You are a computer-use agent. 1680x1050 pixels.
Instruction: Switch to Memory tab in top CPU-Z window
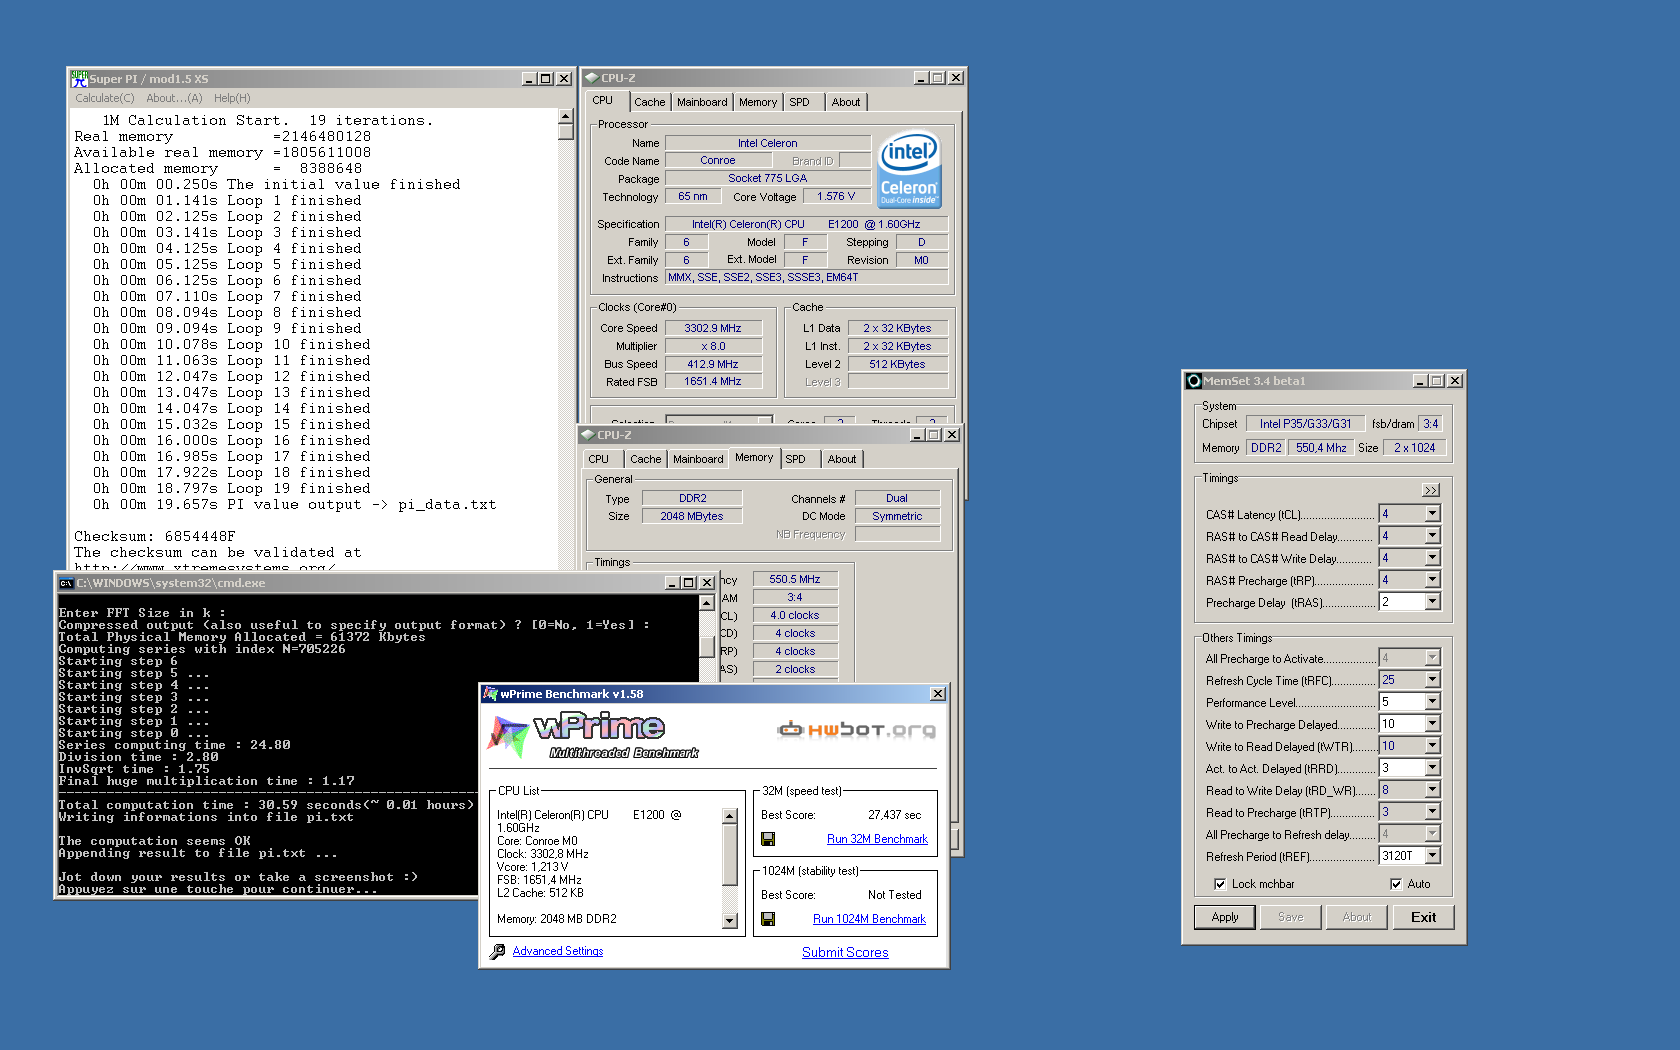coord(758,102)
